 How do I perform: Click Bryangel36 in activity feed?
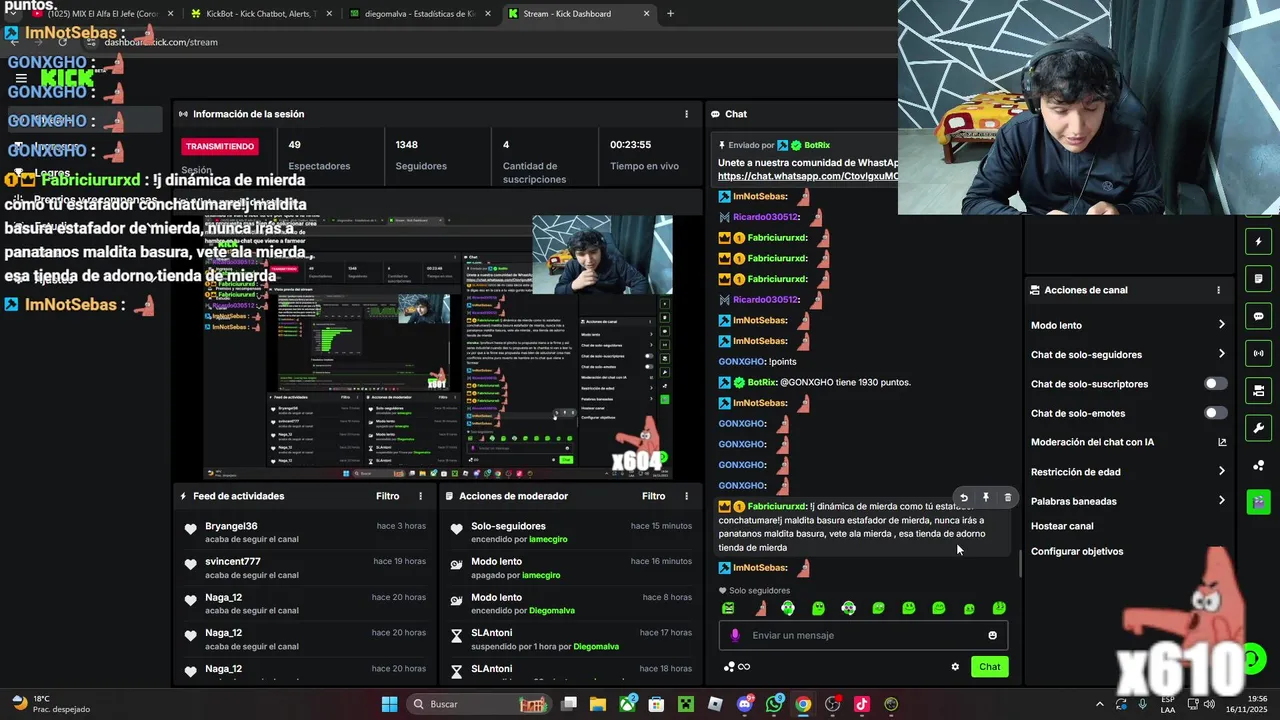pyautogui.click(x=231, y=526)
